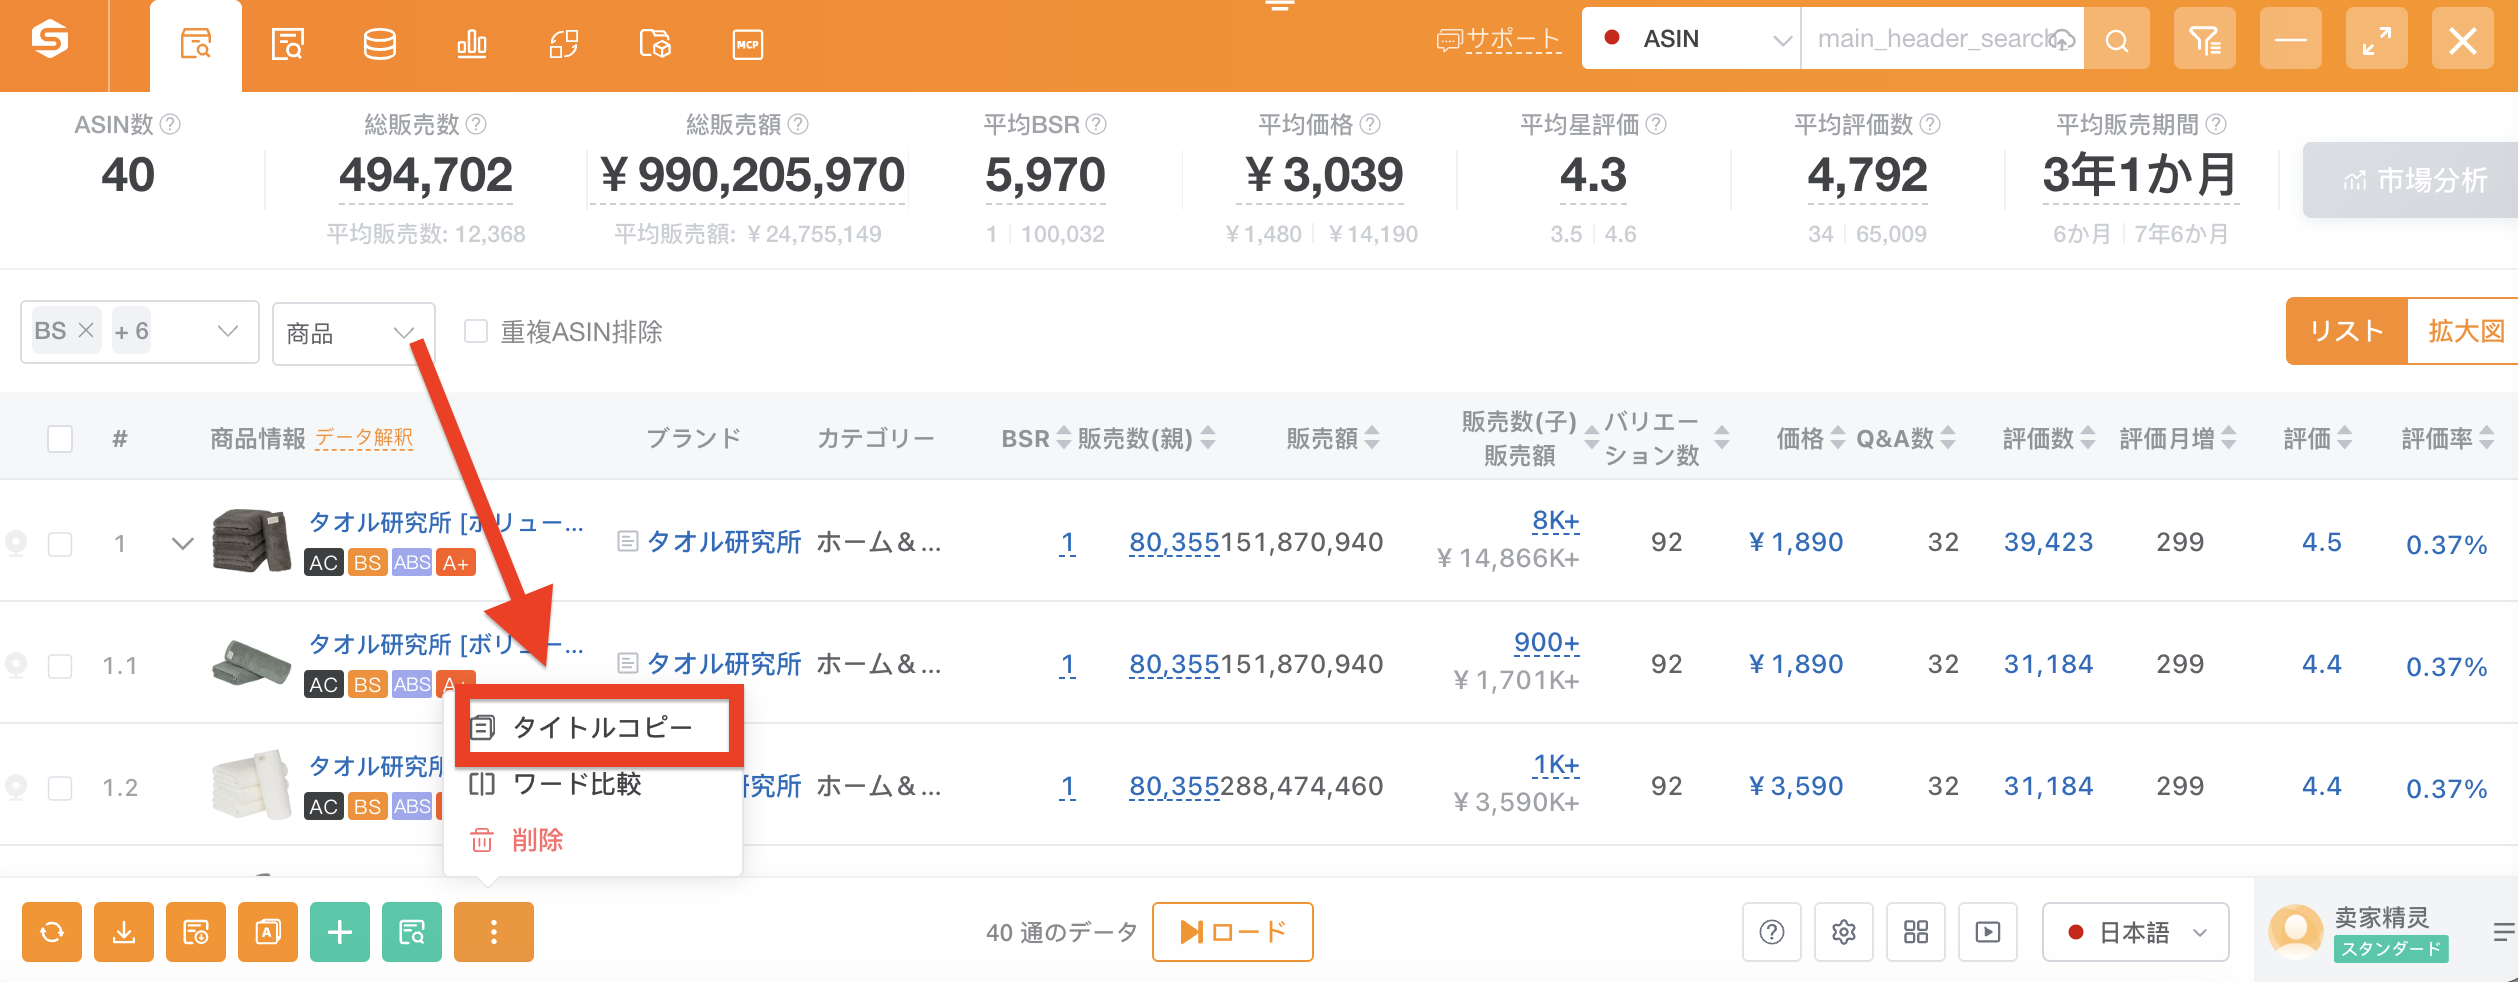Image resolution: width=2518 pixels, height=982 pixels.
Task: Click the 市場分析 button
Action: coord(2412,180)
